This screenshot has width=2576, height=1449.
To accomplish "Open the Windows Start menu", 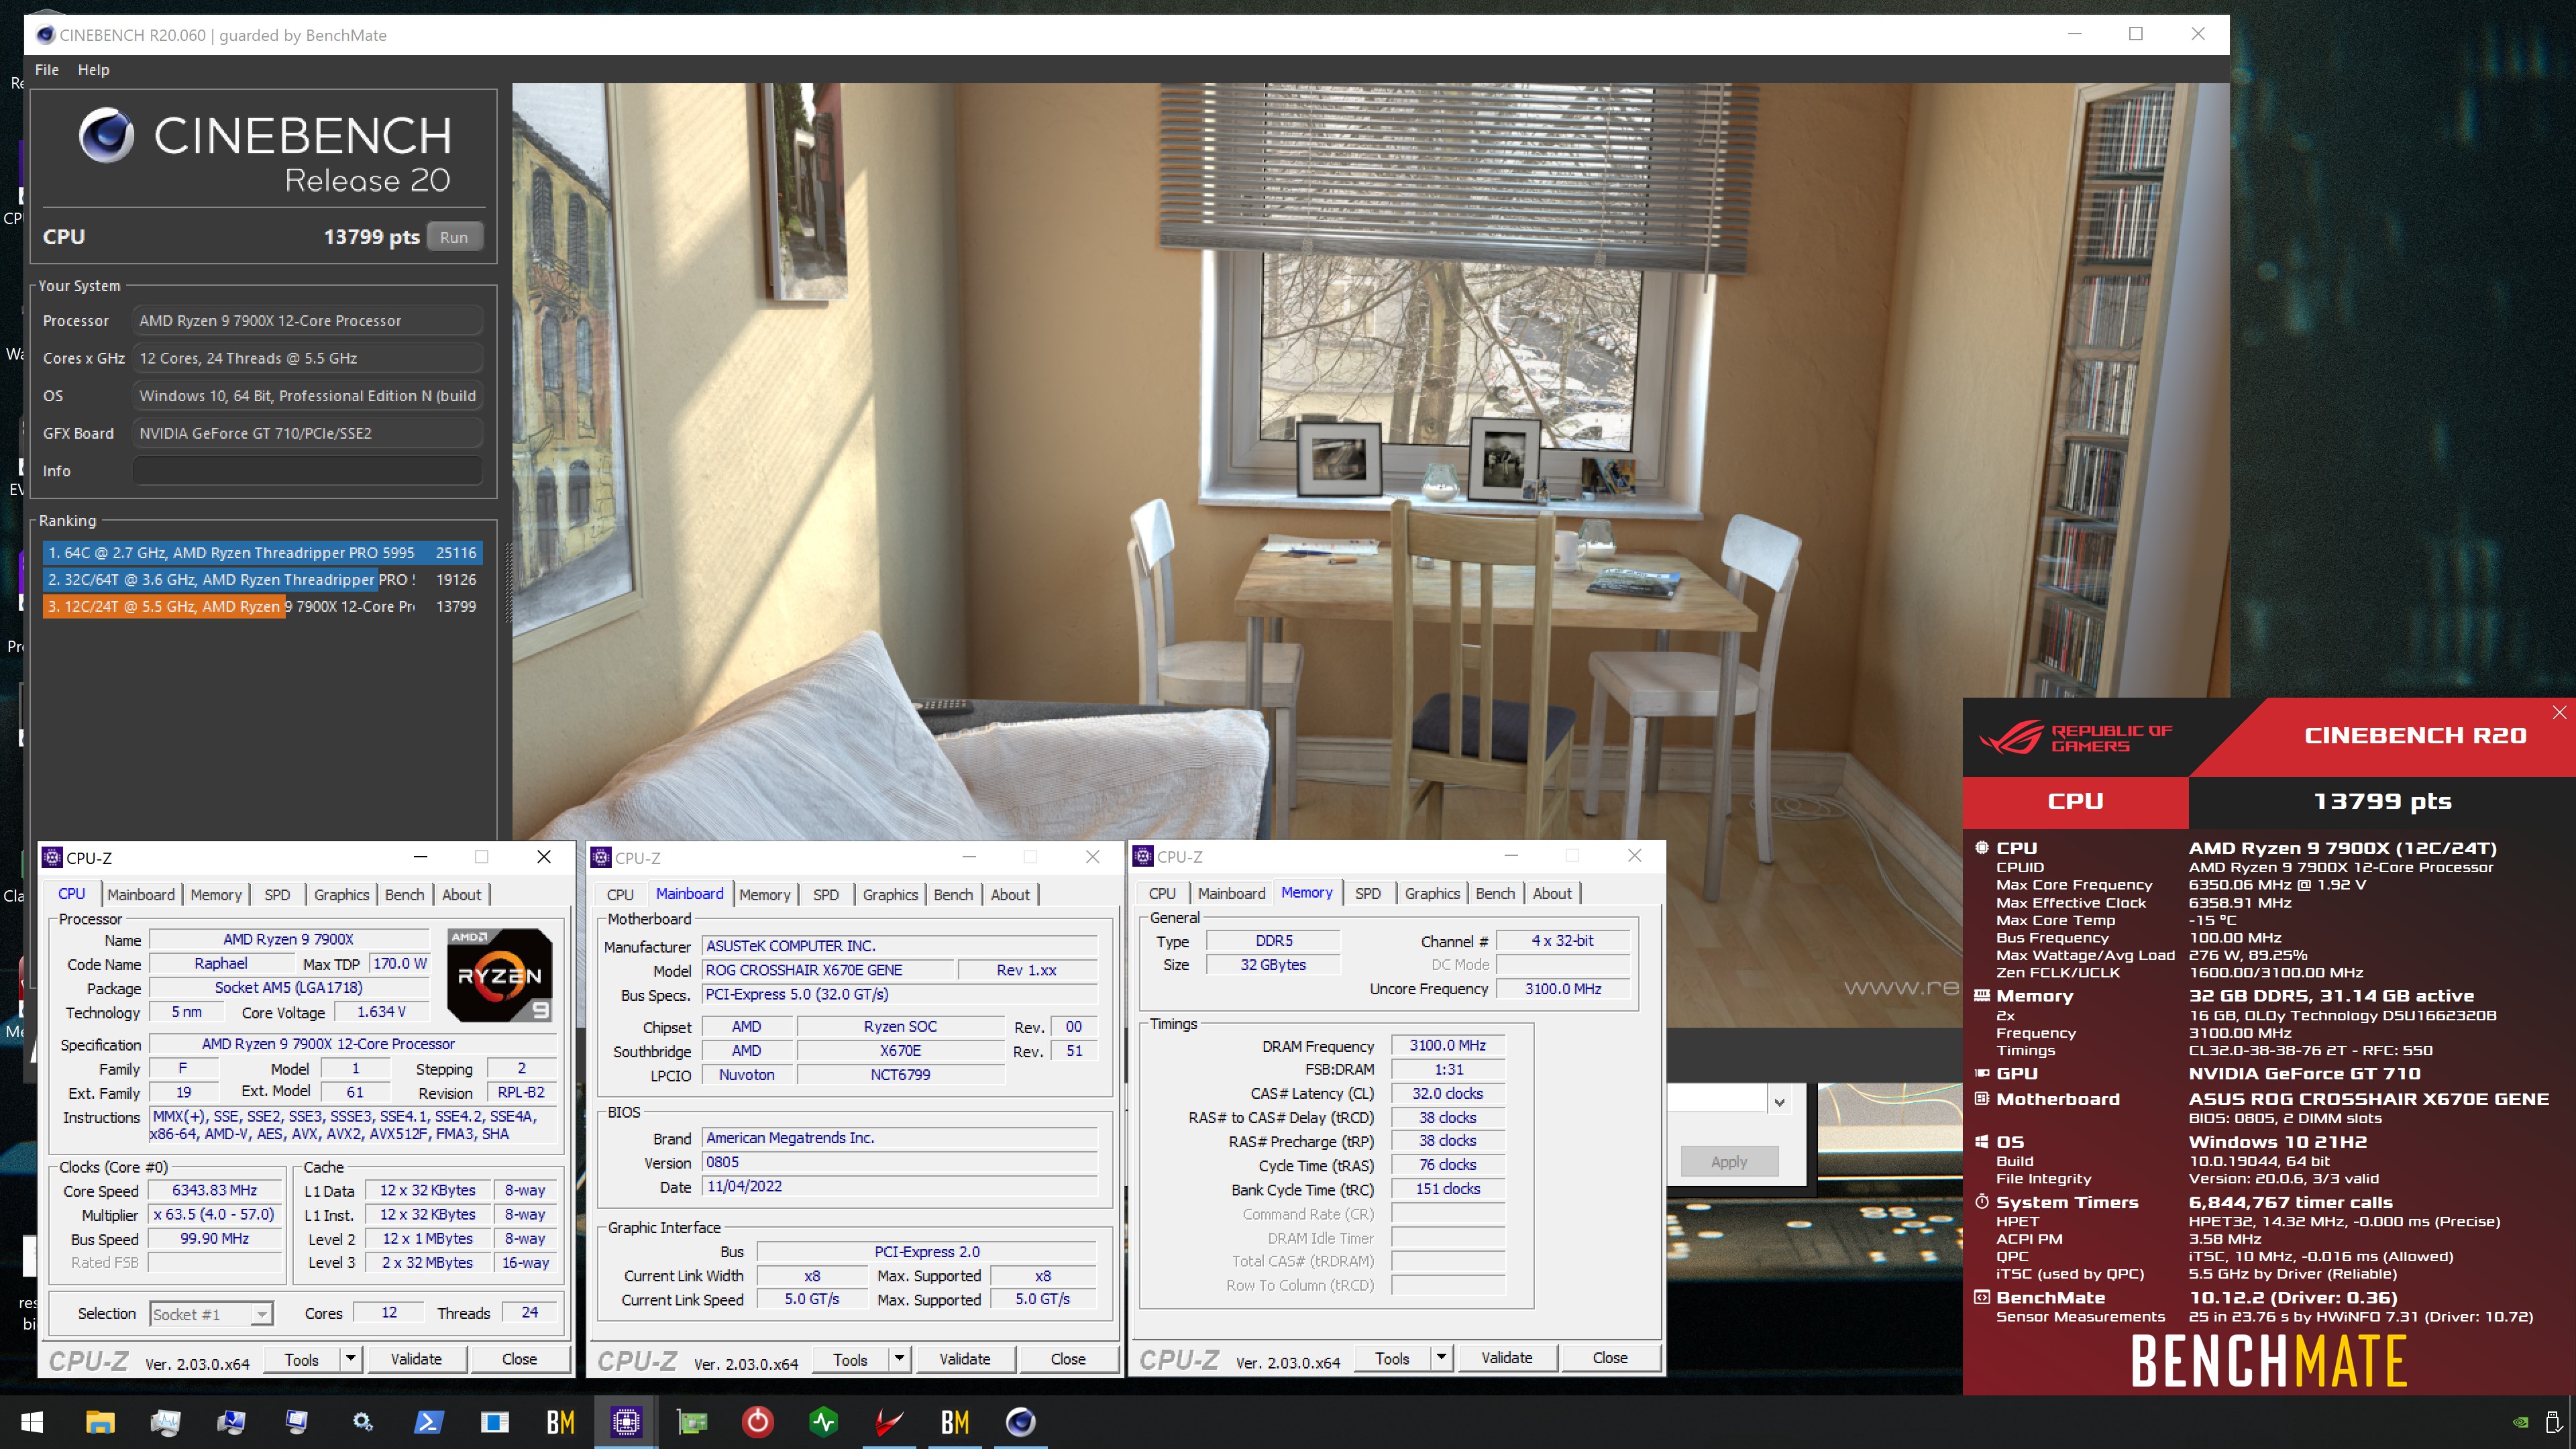I will click(x=32, y=1422).
